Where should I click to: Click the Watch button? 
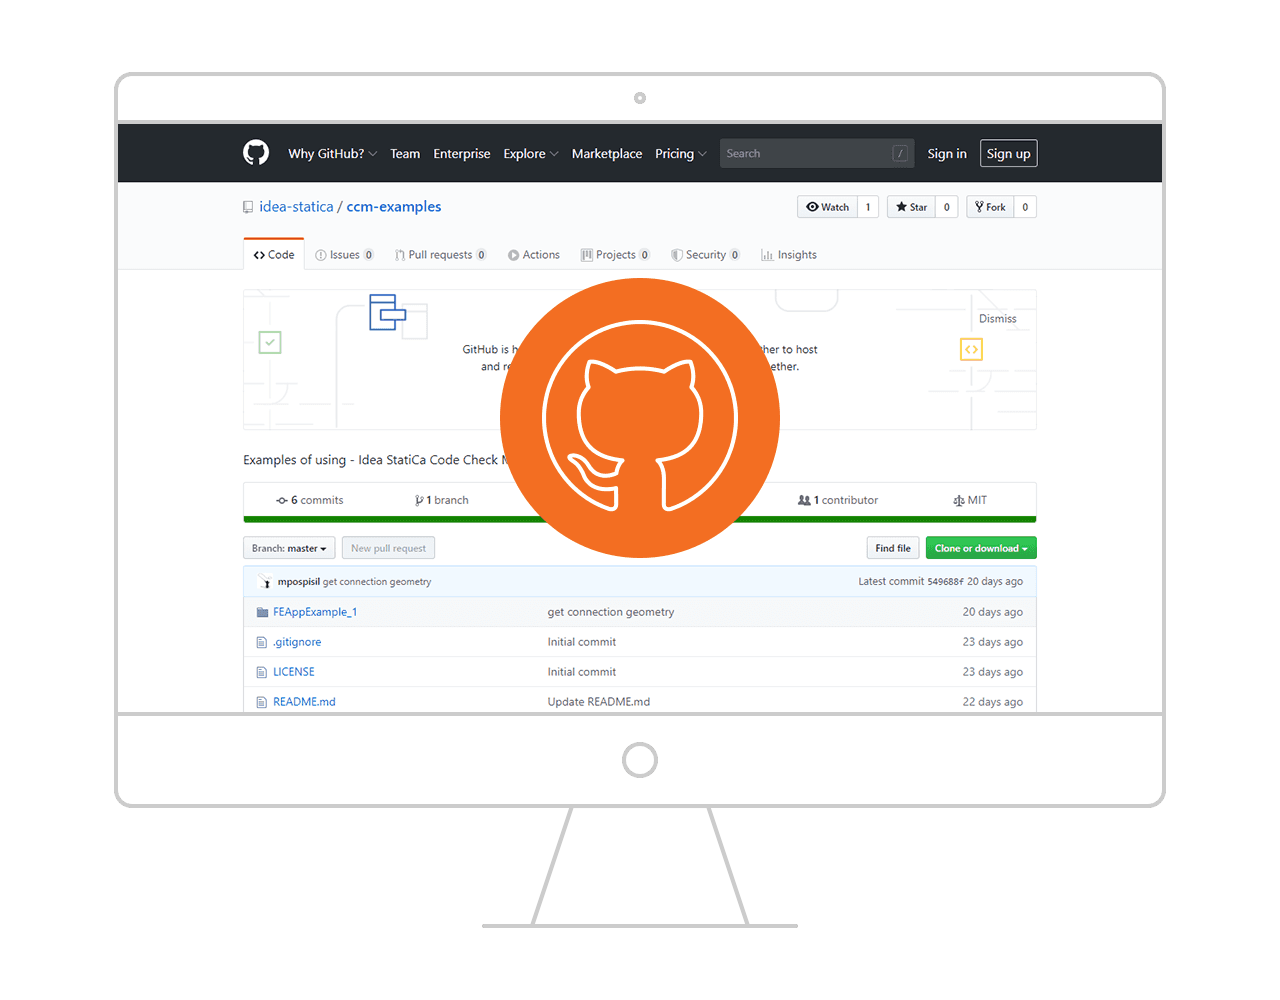coord(827,207)
